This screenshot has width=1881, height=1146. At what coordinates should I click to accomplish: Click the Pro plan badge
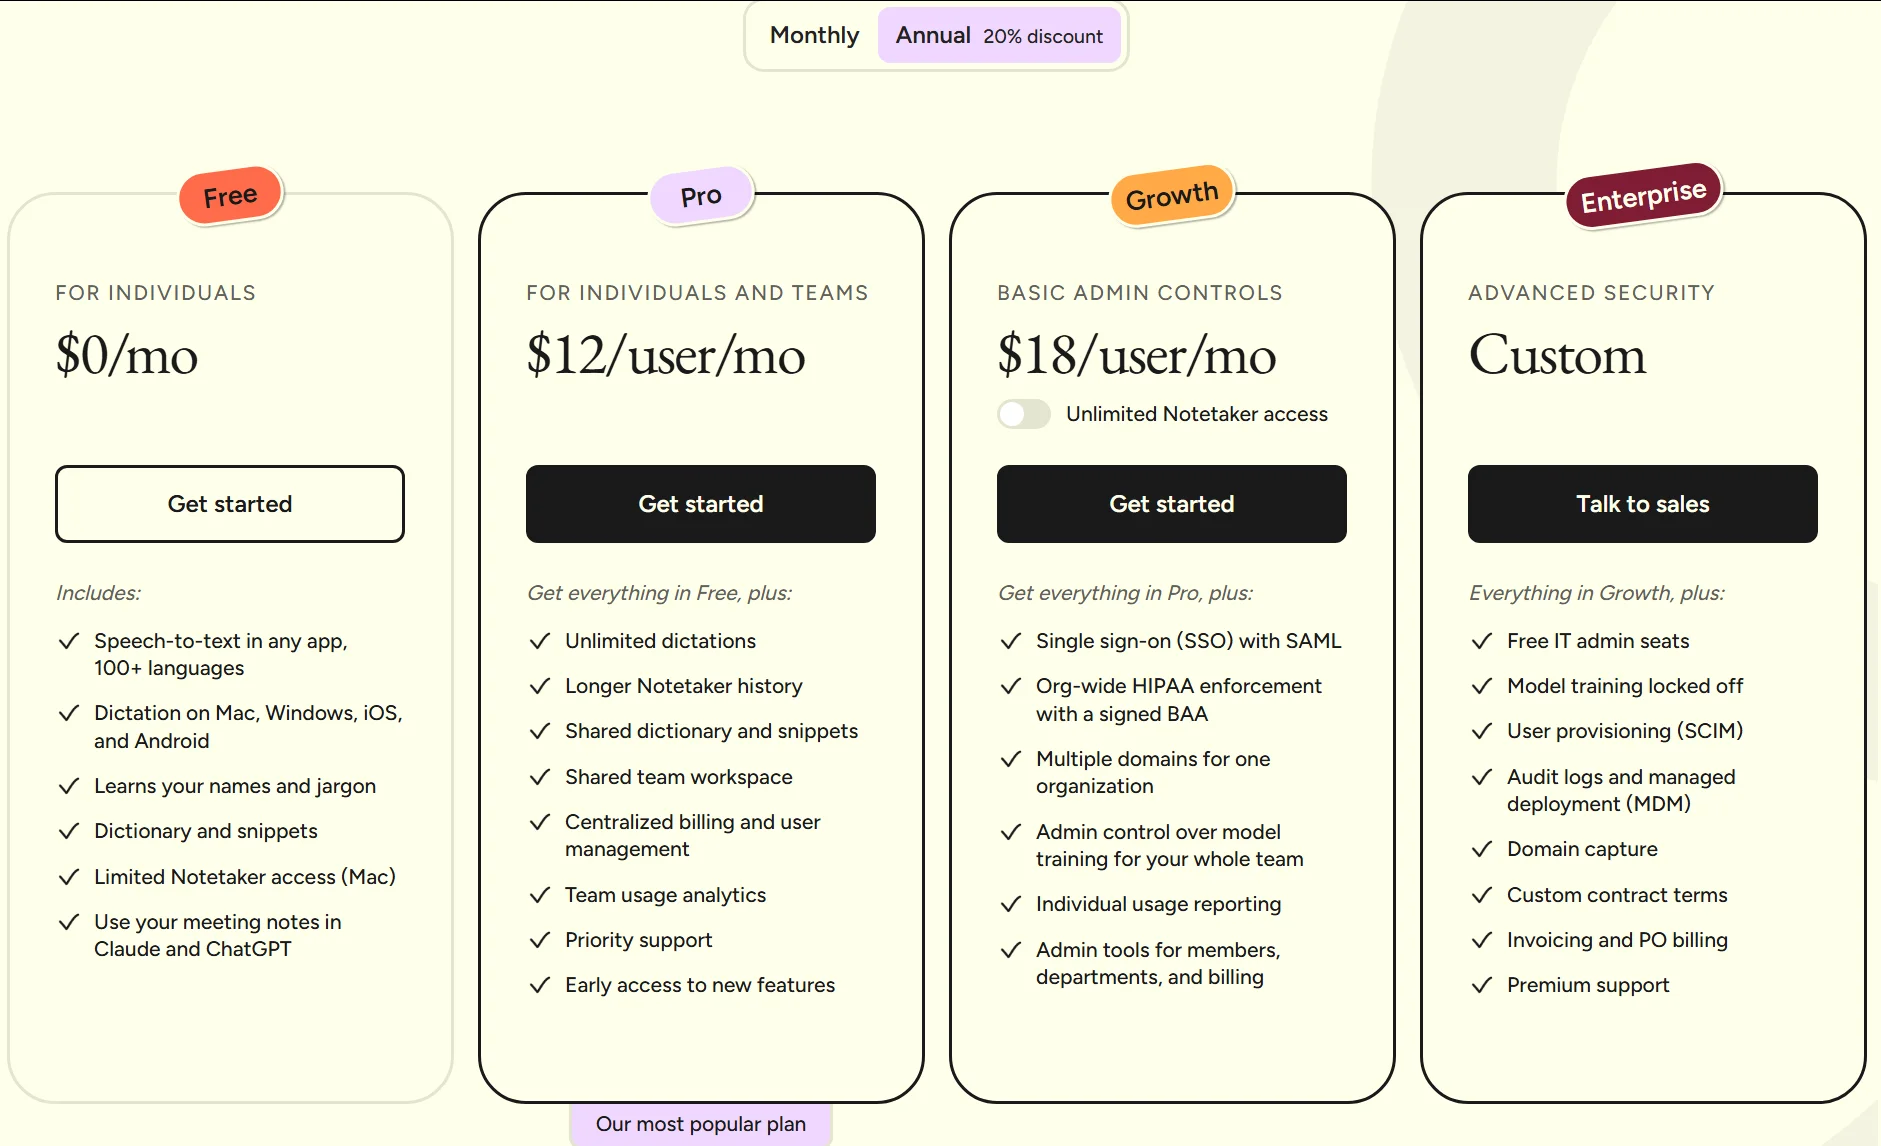pos(701,195)
